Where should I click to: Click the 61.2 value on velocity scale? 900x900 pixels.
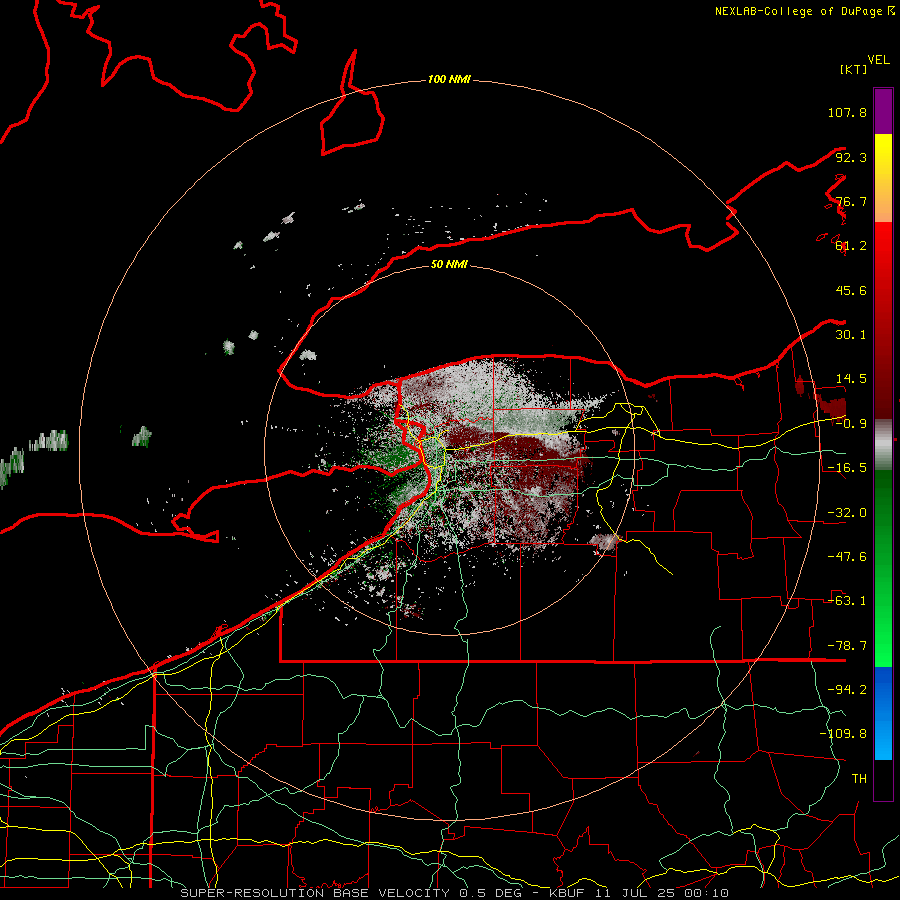click(851, 246)
